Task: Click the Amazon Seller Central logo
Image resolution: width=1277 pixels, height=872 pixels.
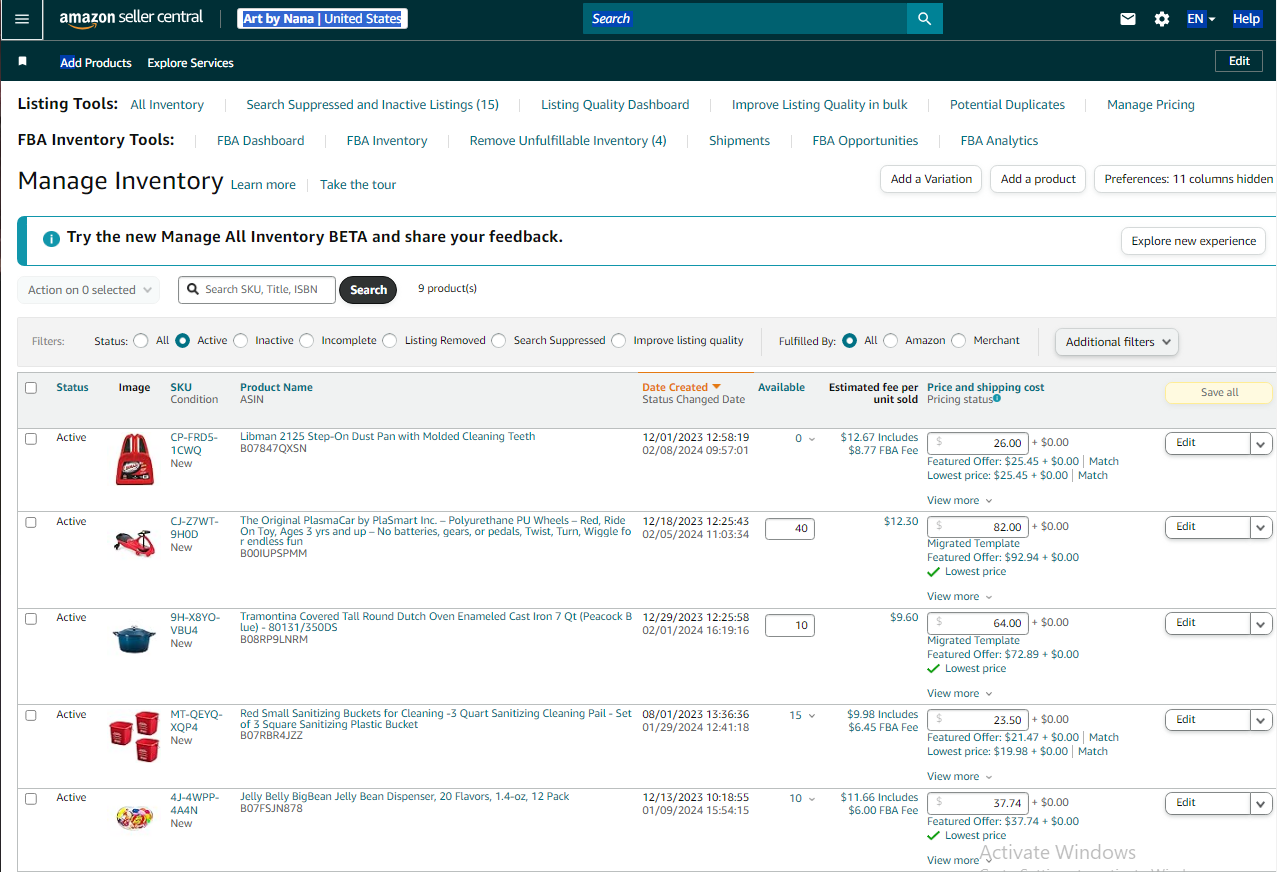Action: (x=131, y=18)
